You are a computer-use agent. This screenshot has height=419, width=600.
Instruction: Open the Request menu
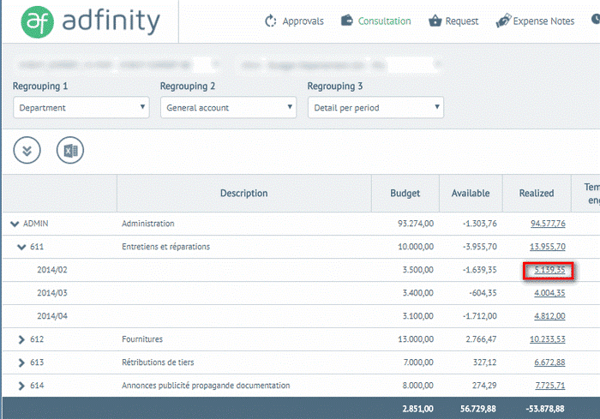(453, 21)
